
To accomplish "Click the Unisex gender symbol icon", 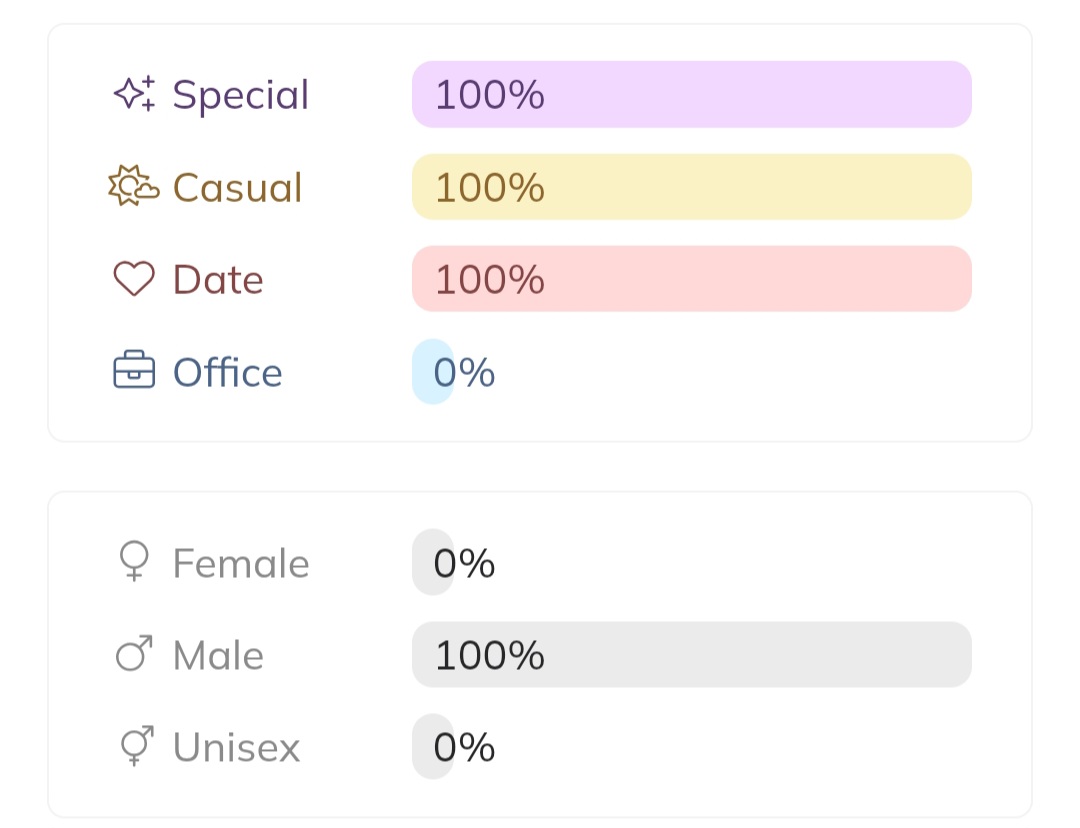I will click(x=134, y=747).
